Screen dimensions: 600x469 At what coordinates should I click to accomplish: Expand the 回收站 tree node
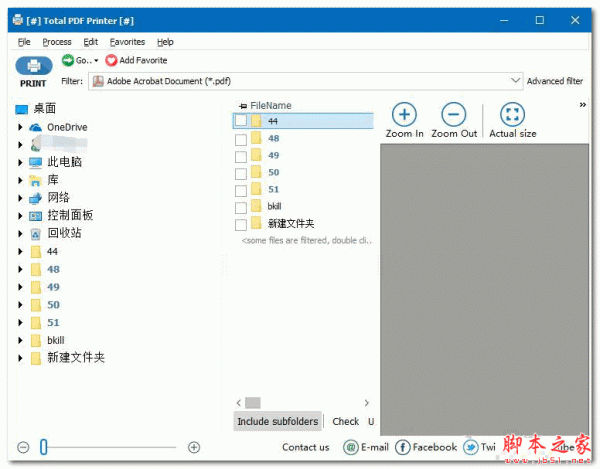point(20,233)
